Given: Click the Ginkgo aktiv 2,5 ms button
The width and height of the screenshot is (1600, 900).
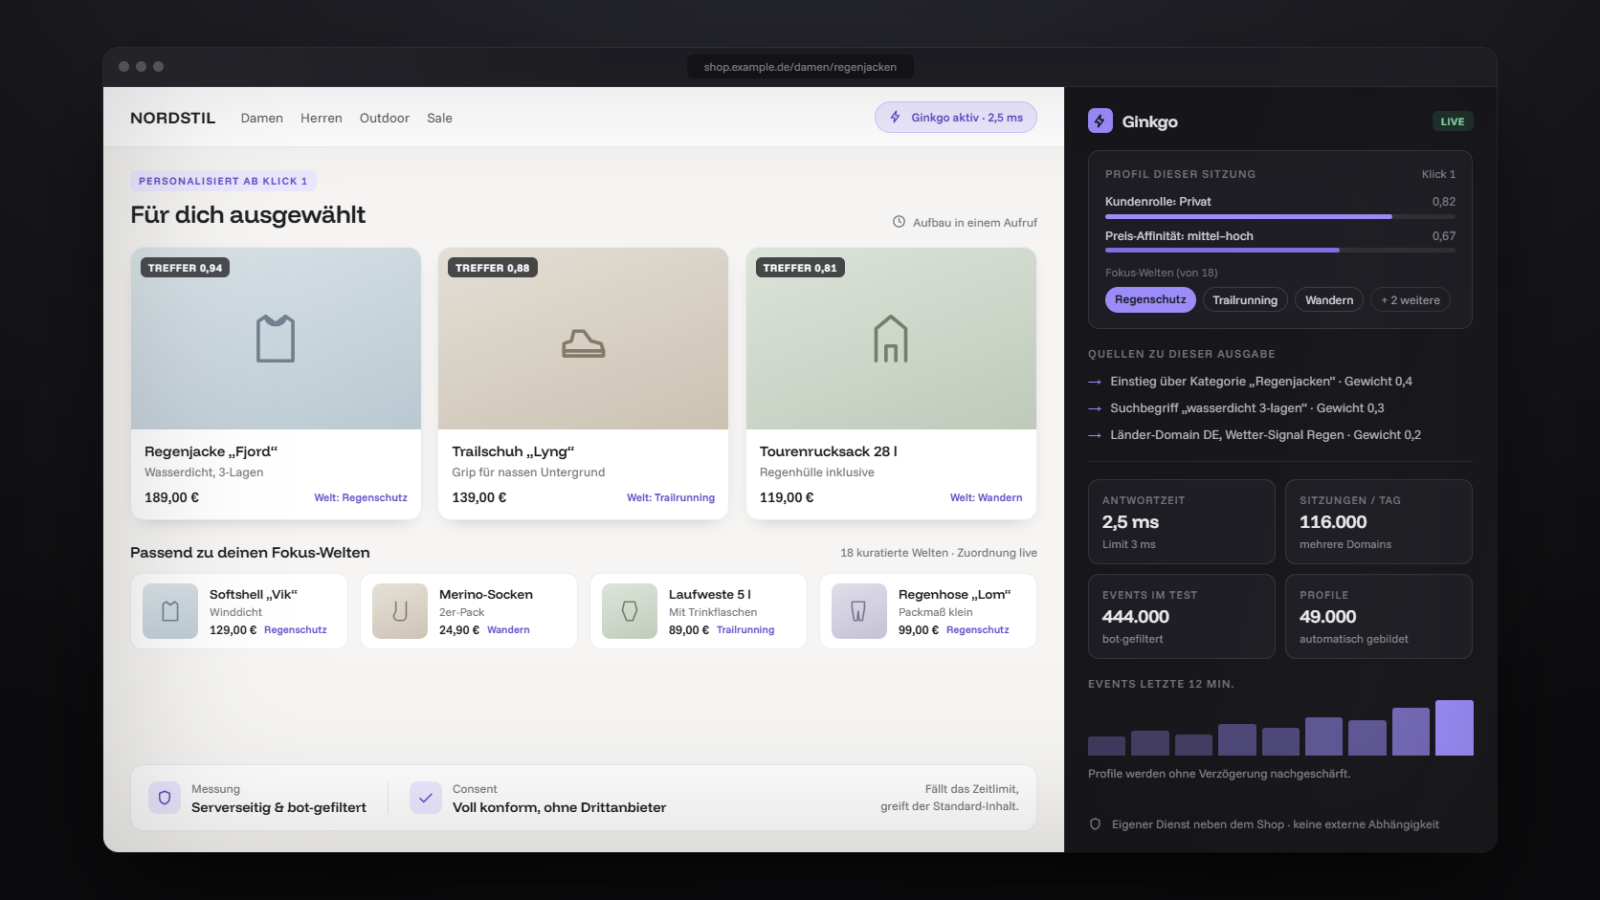Looking at the screenshot, I should click(956, 117).
